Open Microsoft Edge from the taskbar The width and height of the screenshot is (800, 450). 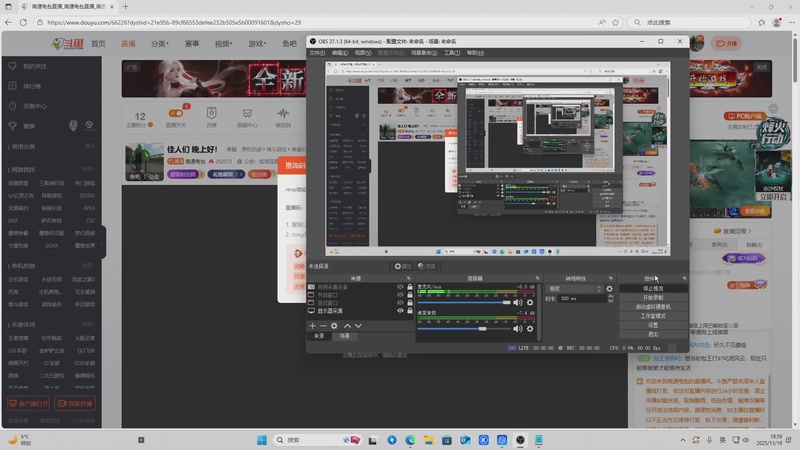[x=410, y=440]
